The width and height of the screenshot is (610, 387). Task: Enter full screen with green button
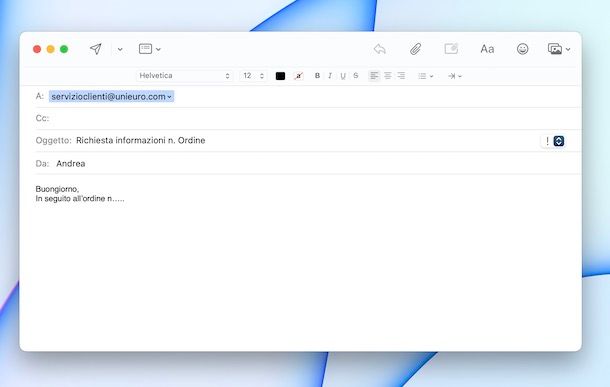[x=64, y=49]
